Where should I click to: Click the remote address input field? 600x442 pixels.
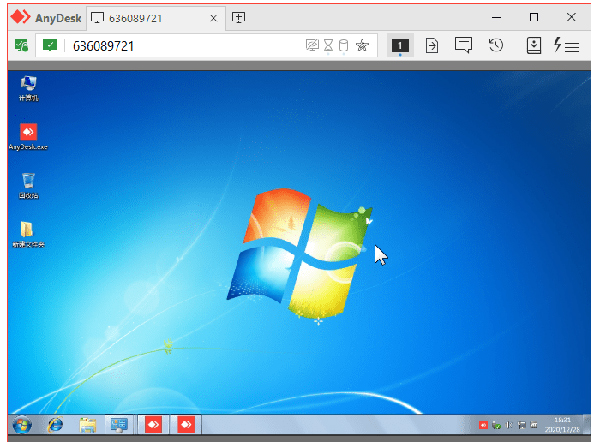pyautogui.click(x=180, y=45)
